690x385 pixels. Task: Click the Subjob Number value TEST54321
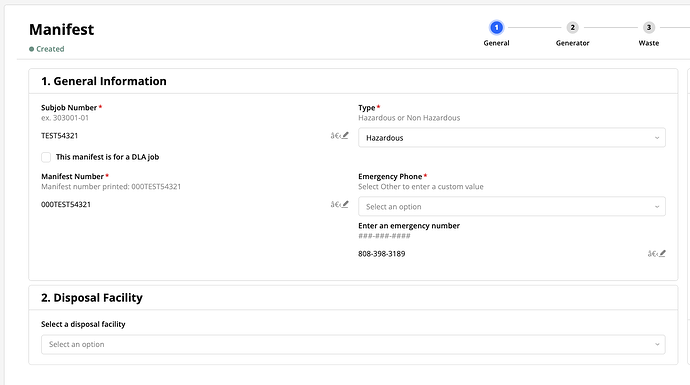coord(59,136)
